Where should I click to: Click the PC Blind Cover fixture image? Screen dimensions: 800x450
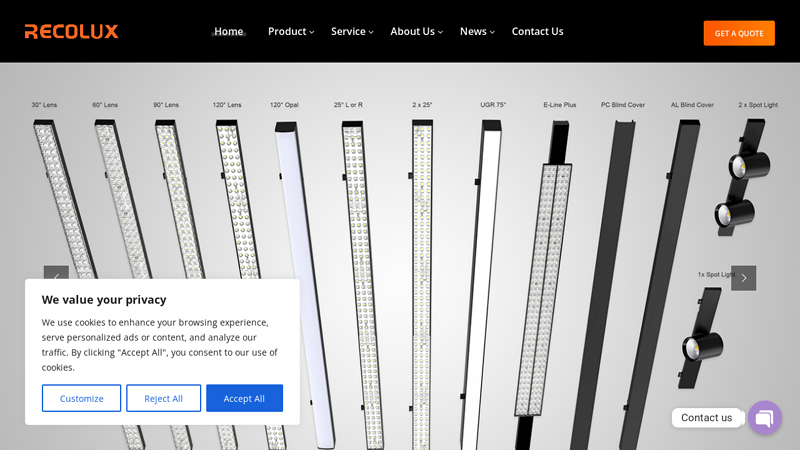pyautogui.click(x=603, y=285)
